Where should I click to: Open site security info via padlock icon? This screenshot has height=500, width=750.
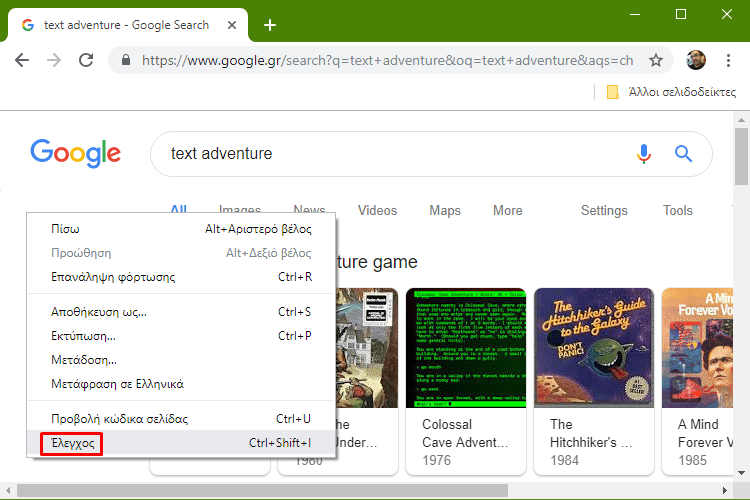[x=126, y=60]
